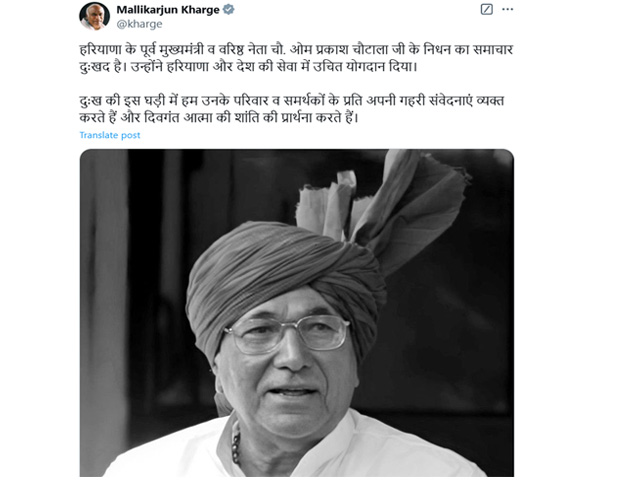Viewport: 640px width, 480px height.
Task: Click the eyeglasses in the portrait
Action: pos(287,334)
